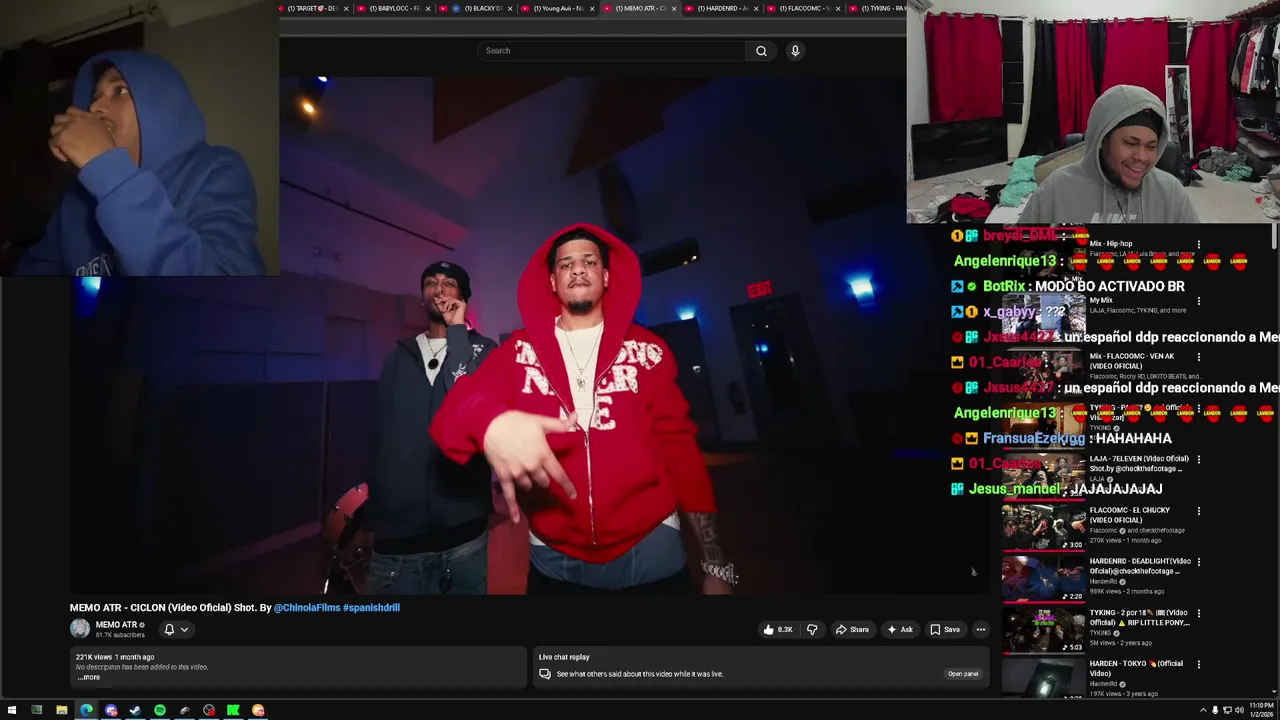Screen dimensions: 1280x720
Task: Switch to the Young Avii browser tab
Action: tap(557, 8)
